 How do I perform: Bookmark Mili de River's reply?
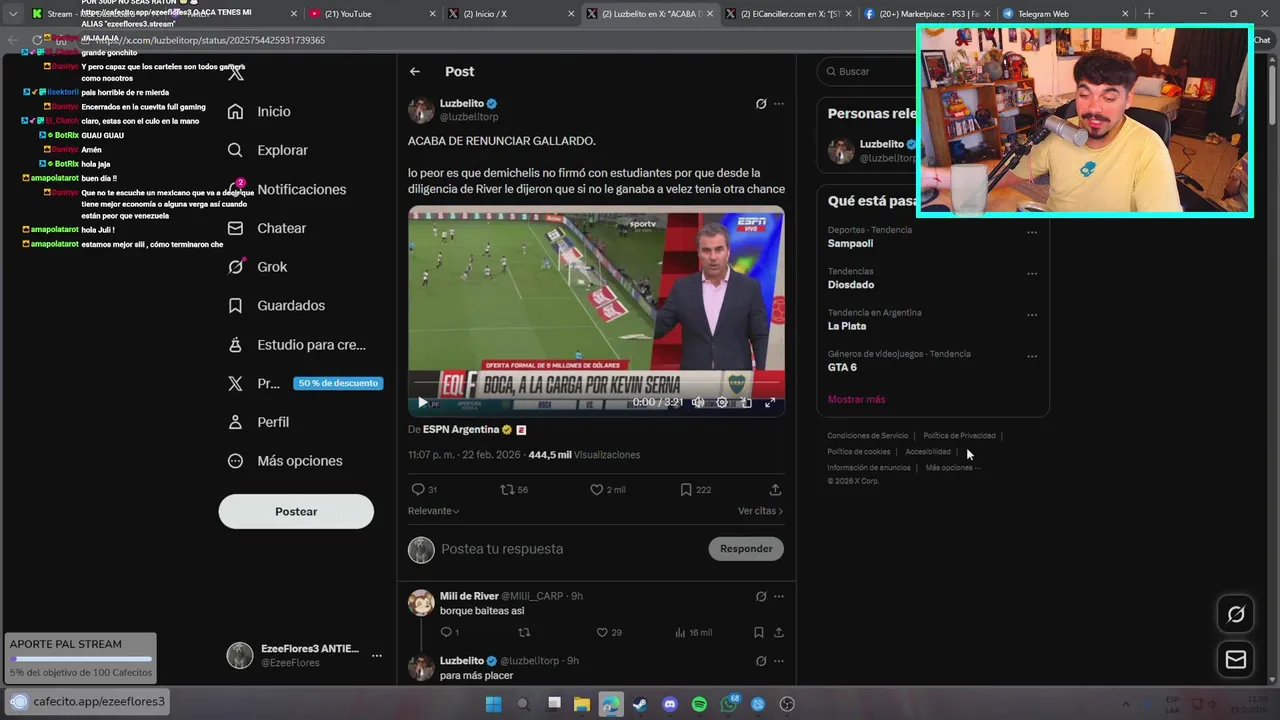759,633
